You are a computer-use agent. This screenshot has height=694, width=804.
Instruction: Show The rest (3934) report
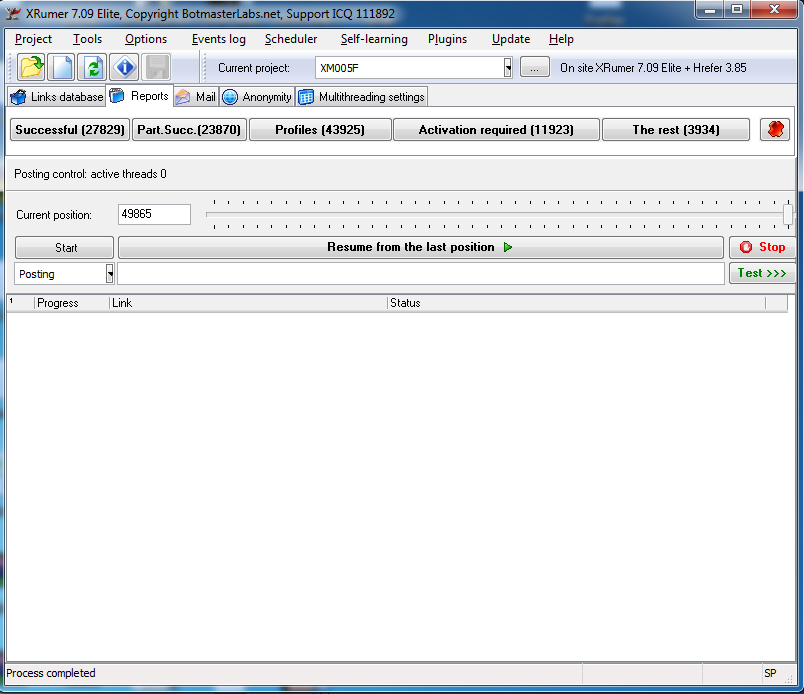[x=676, y=129]
